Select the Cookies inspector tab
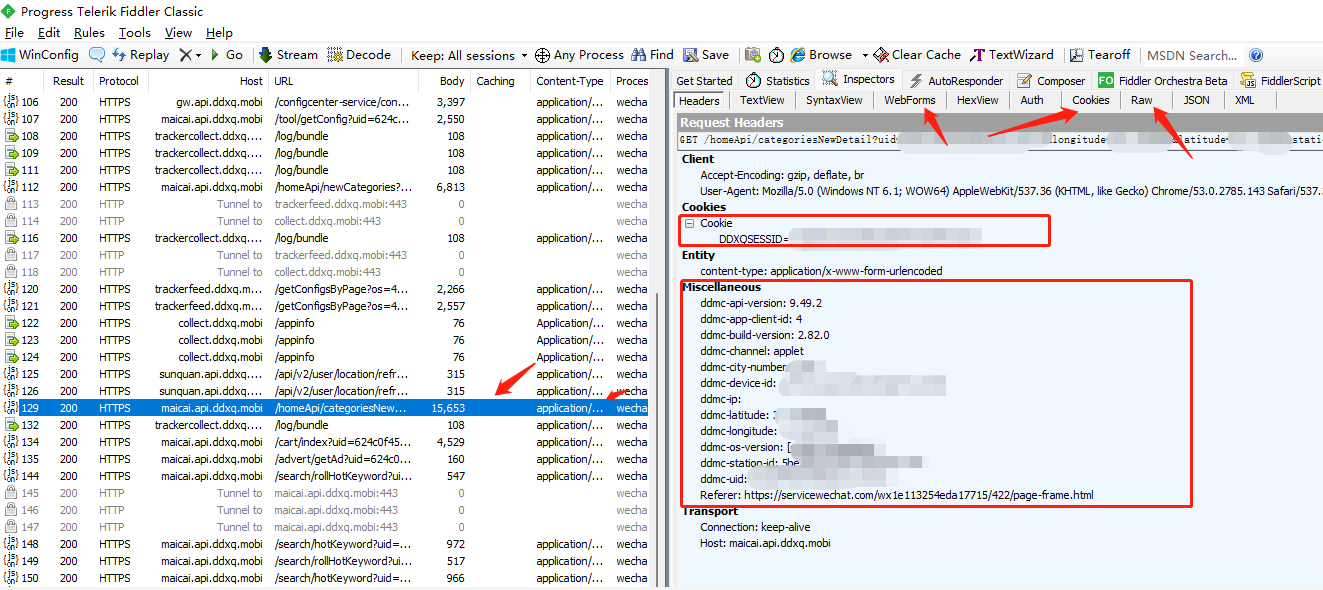 coord(1090,100)
